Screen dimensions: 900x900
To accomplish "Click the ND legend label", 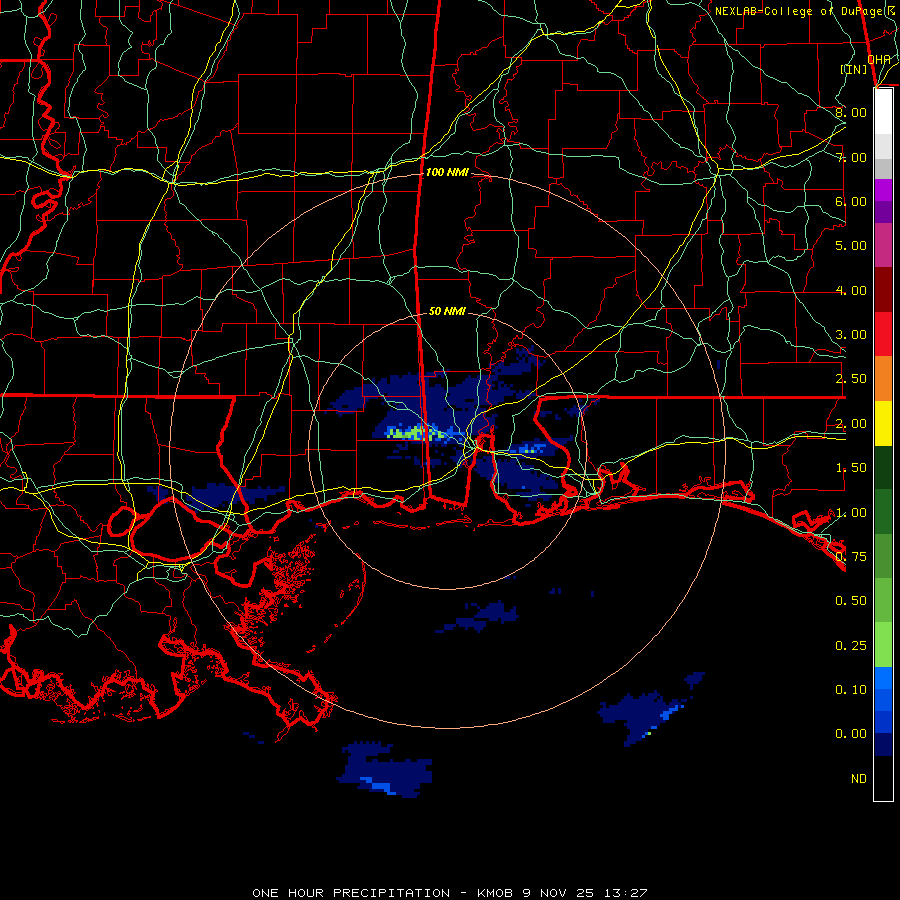I will point(859,779).
